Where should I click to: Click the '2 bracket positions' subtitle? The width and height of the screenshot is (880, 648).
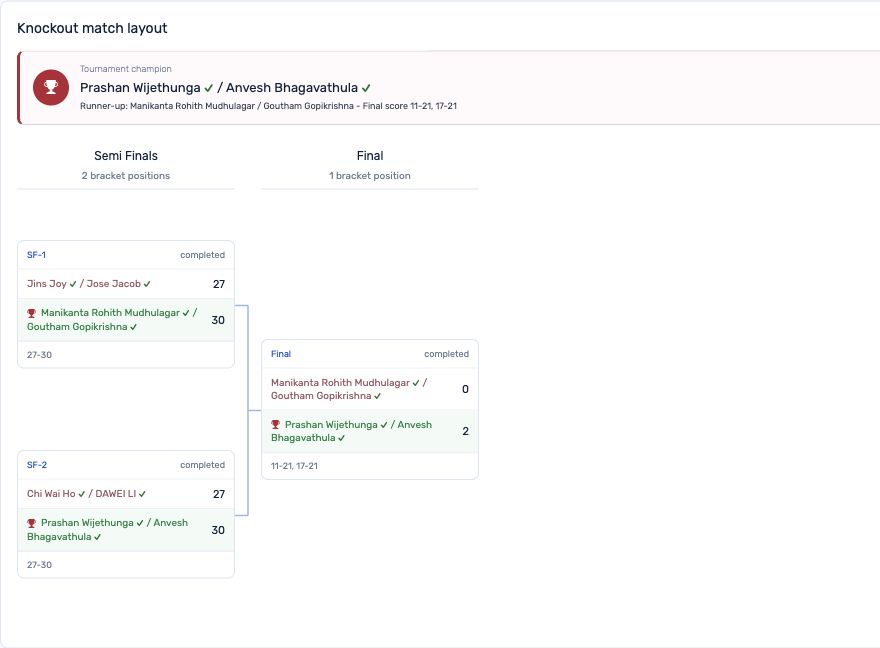[126, 176]
